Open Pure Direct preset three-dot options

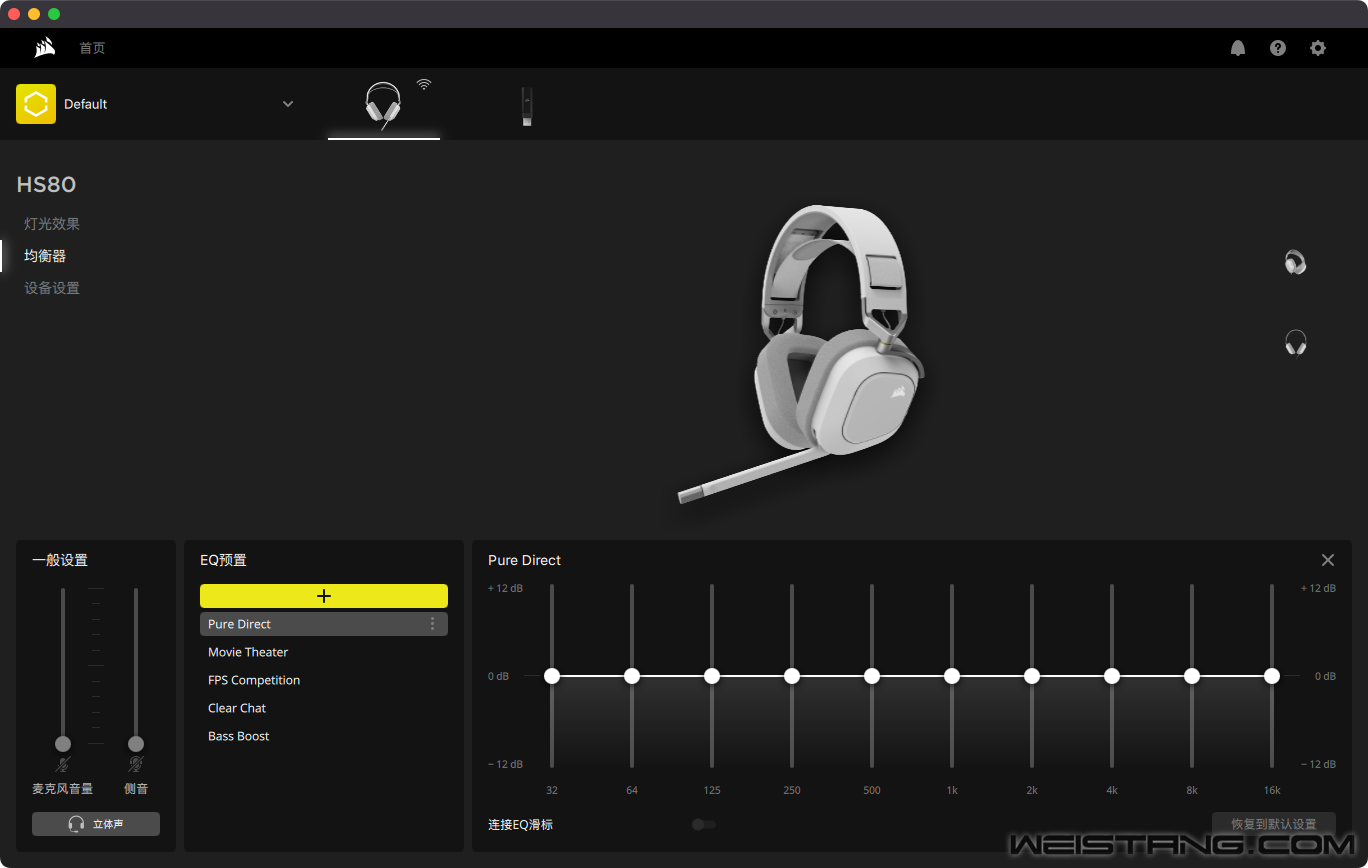click(x=432, y=624)
